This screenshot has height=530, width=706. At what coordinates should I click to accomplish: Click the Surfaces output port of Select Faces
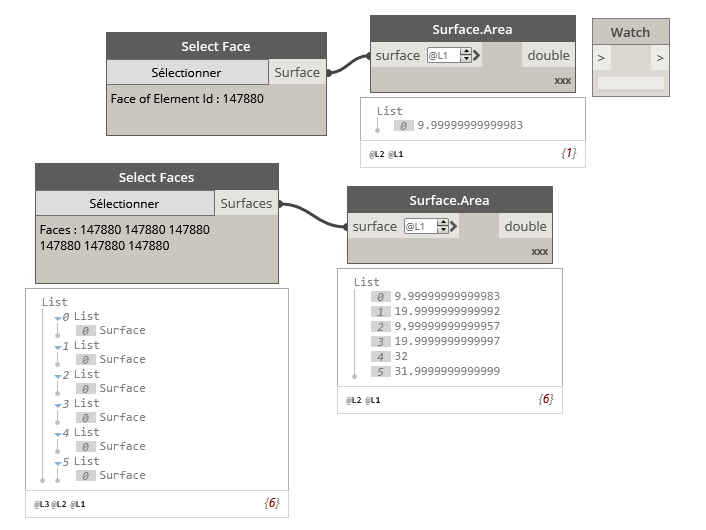[x=246, y=203]
